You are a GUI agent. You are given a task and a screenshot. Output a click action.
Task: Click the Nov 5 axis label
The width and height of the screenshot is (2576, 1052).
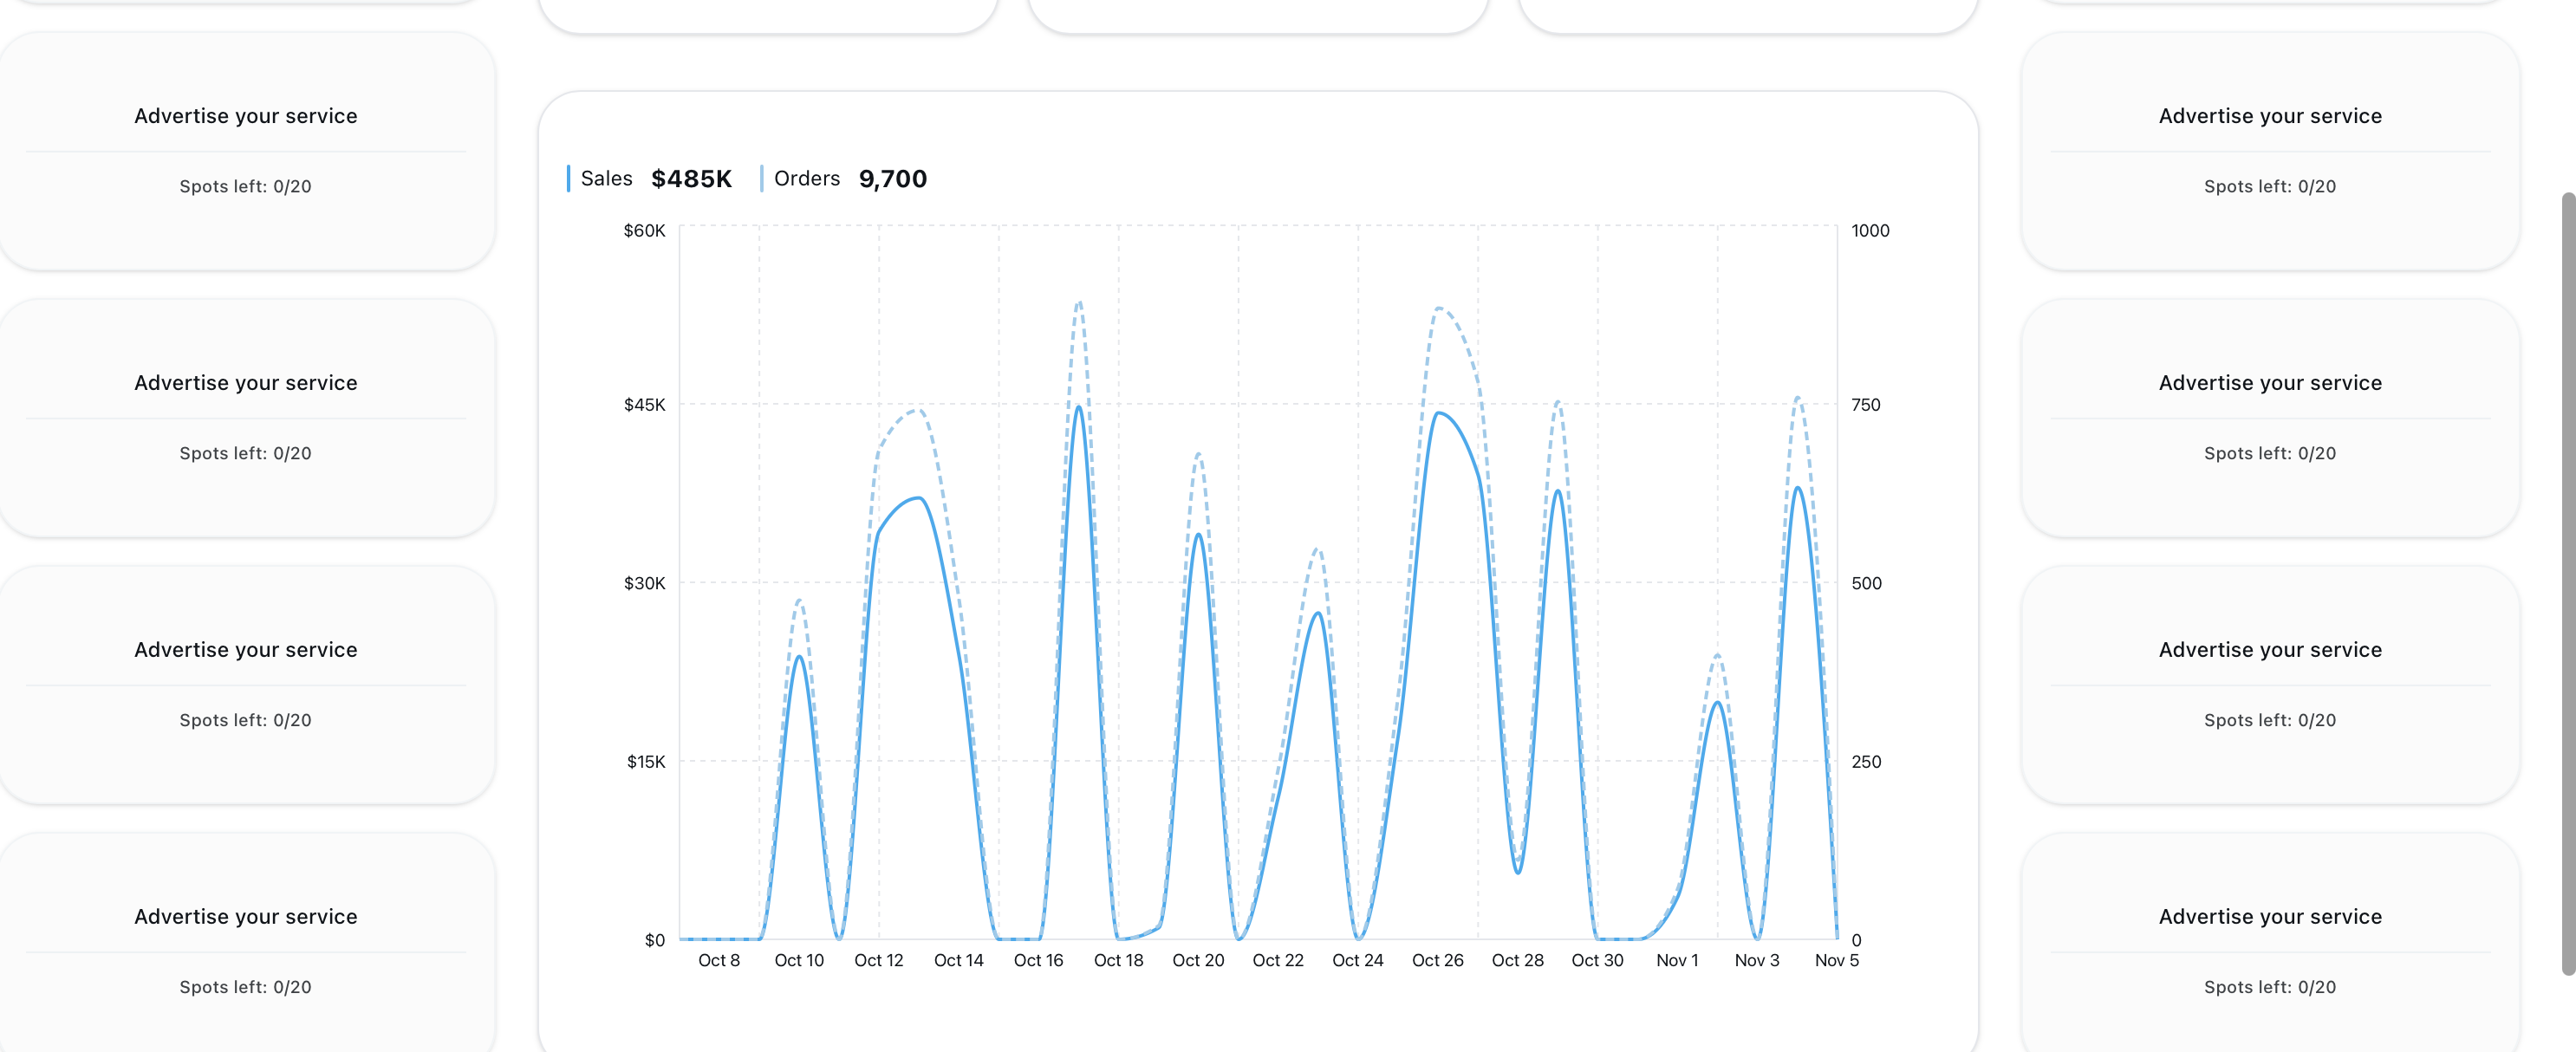[1836, 960]
